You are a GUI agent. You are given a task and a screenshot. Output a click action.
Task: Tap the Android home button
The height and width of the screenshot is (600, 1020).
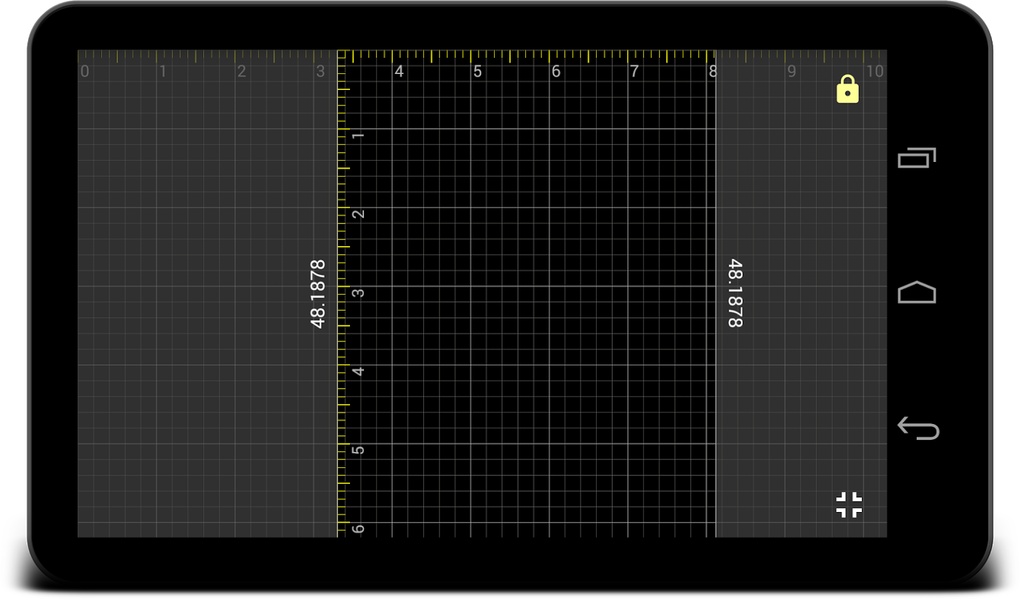pyautogui.click(x=917, y=292)
